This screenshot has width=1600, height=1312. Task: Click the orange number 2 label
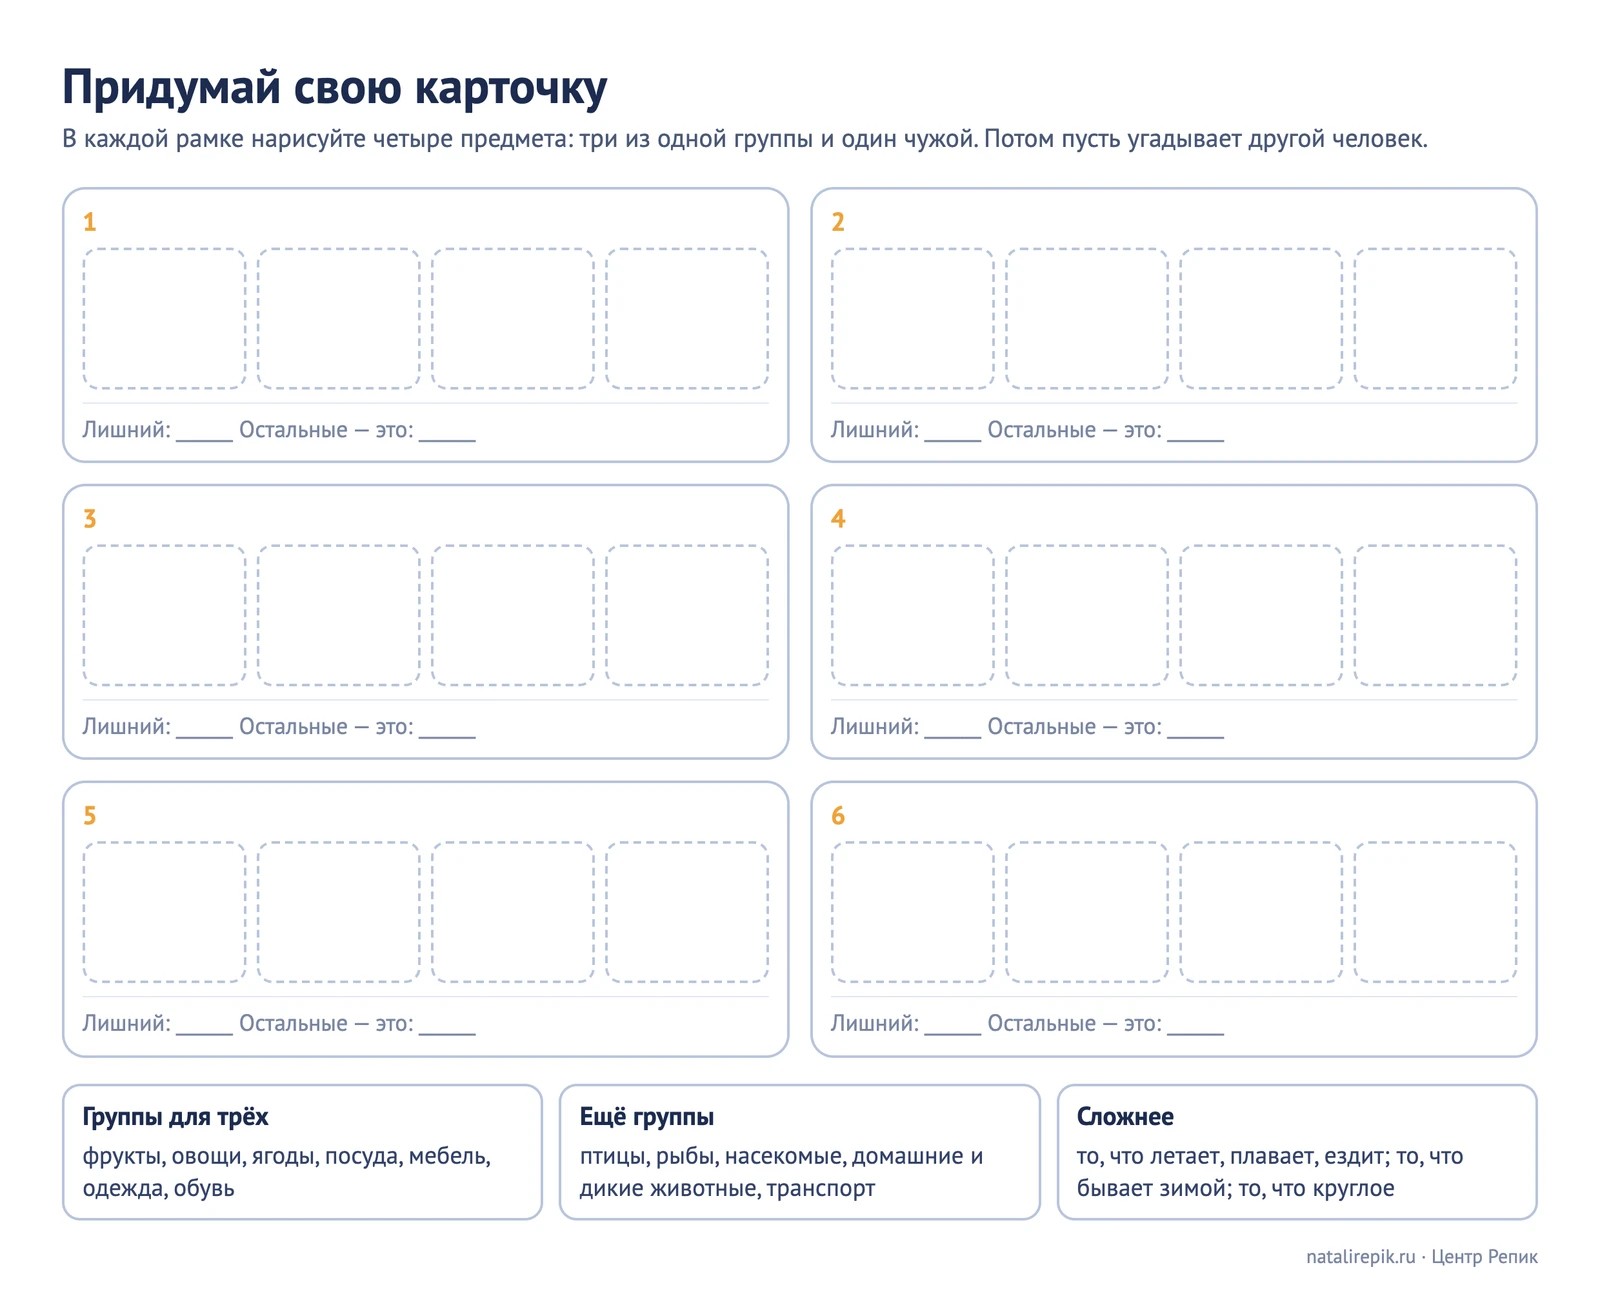click(x=838, y=222)
